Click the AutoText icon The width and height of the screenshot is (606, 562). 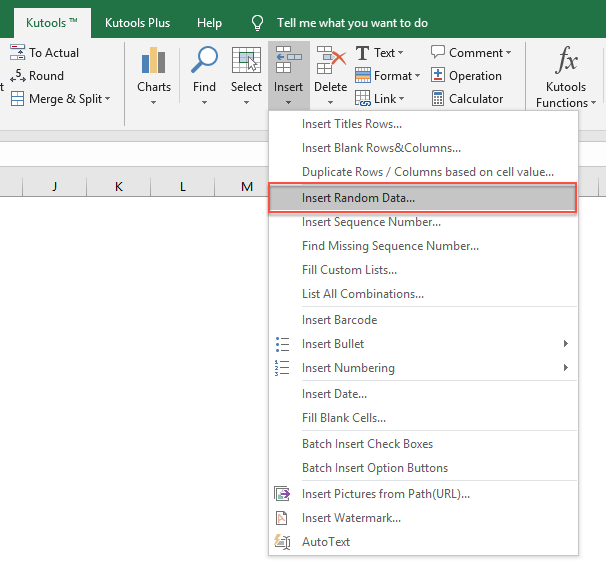(282, 542)
